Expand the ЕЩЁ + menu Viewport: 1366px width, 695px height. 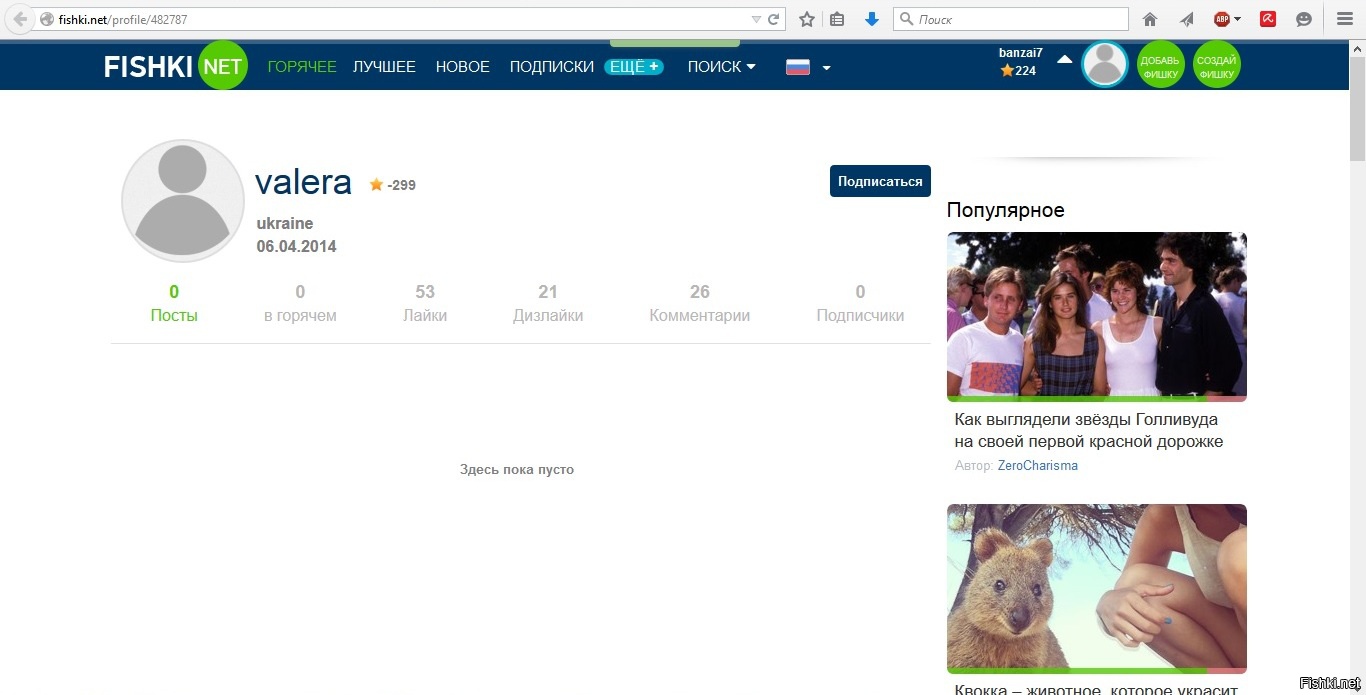634,67
